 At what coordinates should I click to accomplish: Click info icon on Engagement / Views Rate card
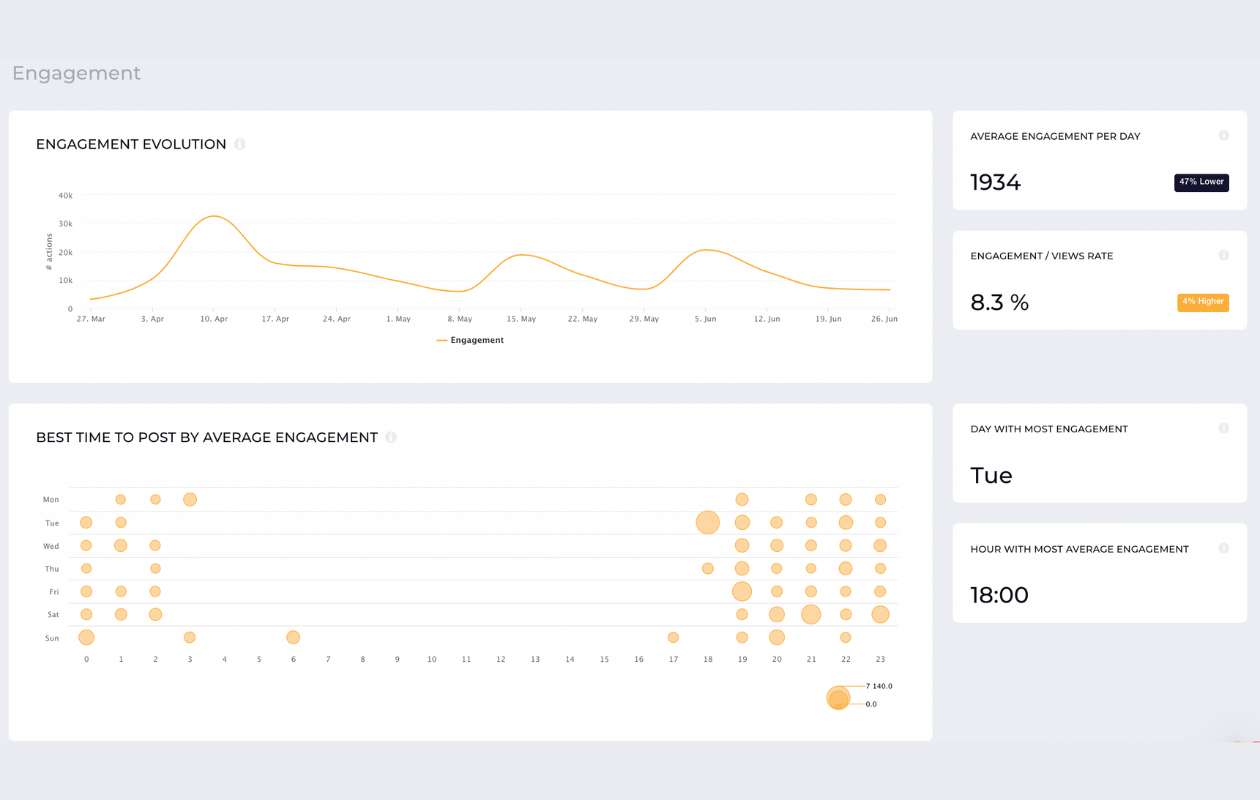tap(1223, 256)
